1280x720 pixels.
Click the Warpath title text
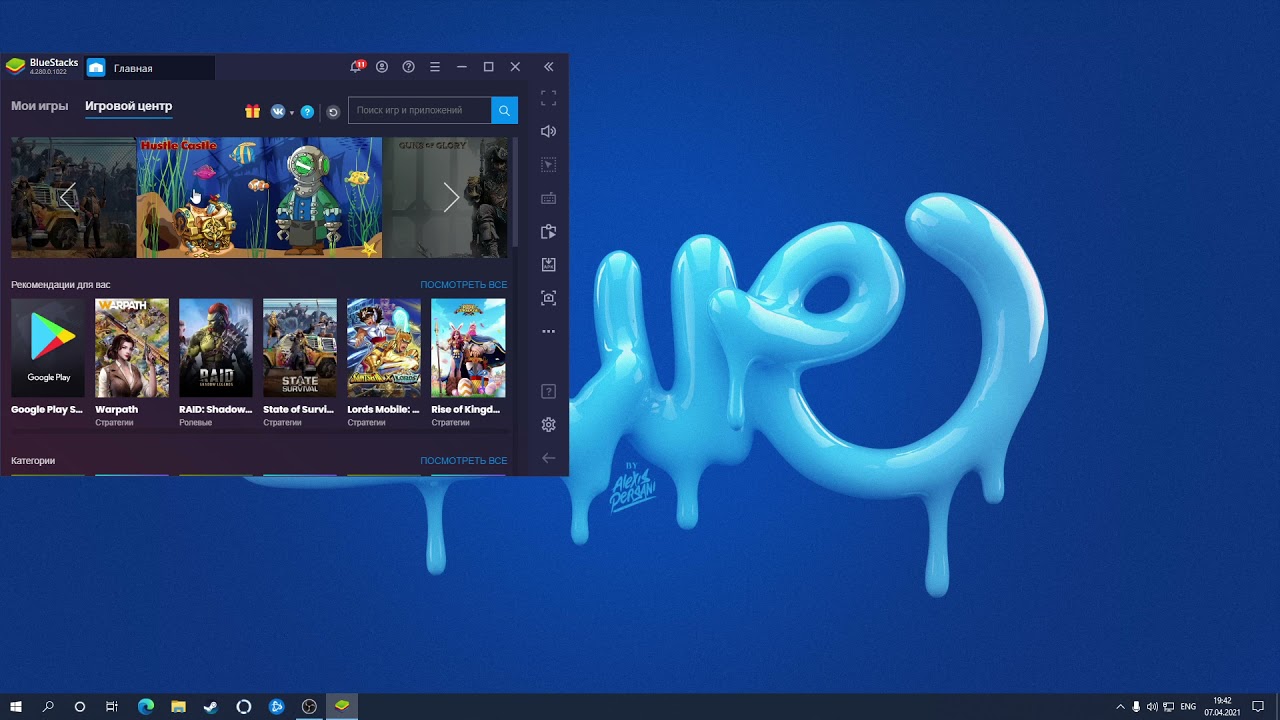click(117, 410)
